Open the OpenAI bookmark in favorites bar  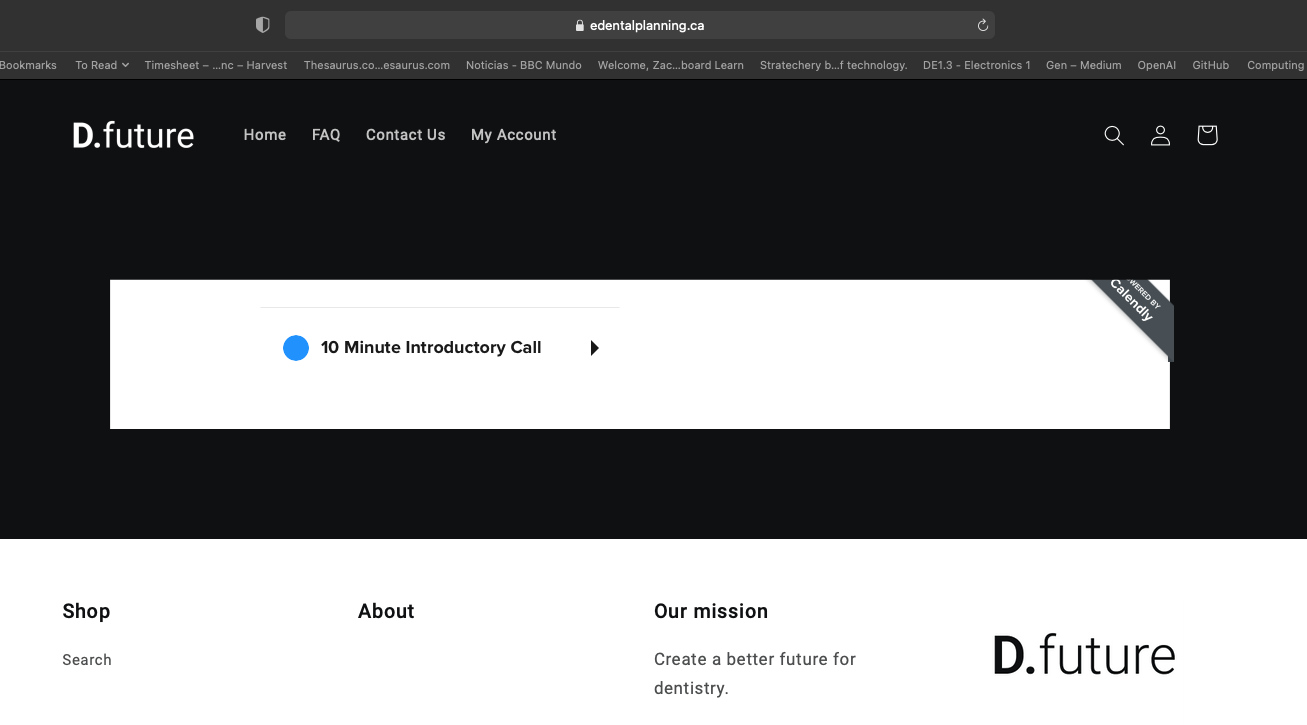pyautogui.click(x=1156, y=65)
